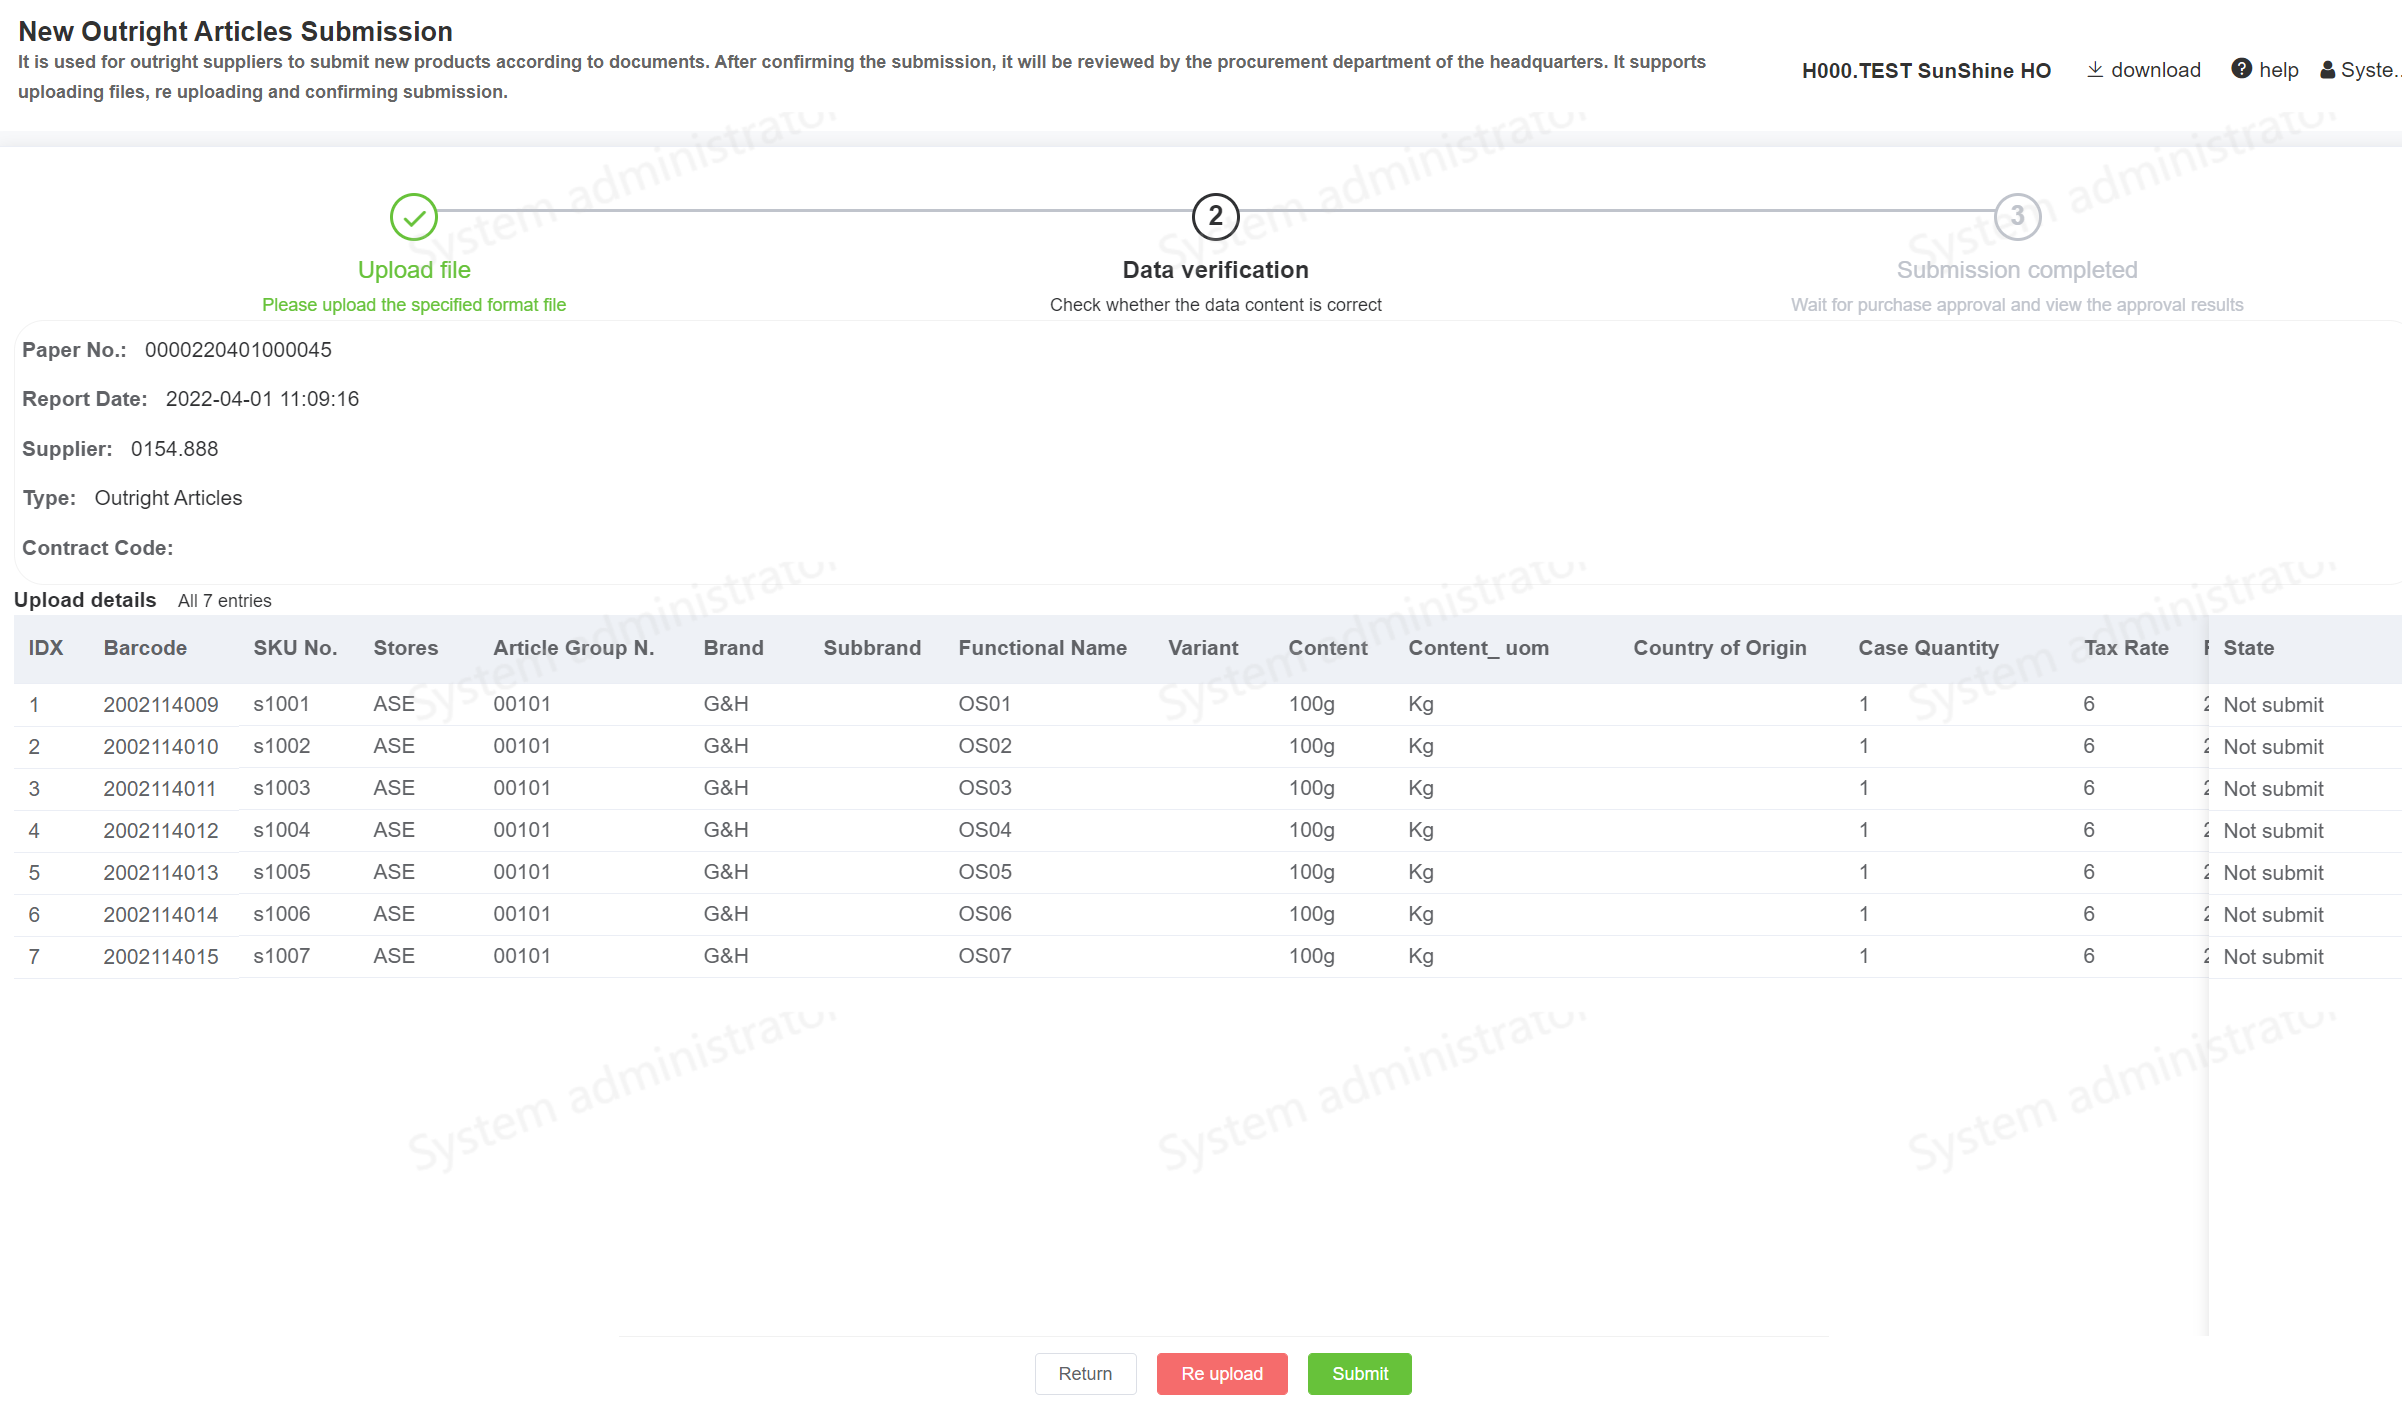
Task: Click the Tax Rate column header
Action: click(2125, 648)
